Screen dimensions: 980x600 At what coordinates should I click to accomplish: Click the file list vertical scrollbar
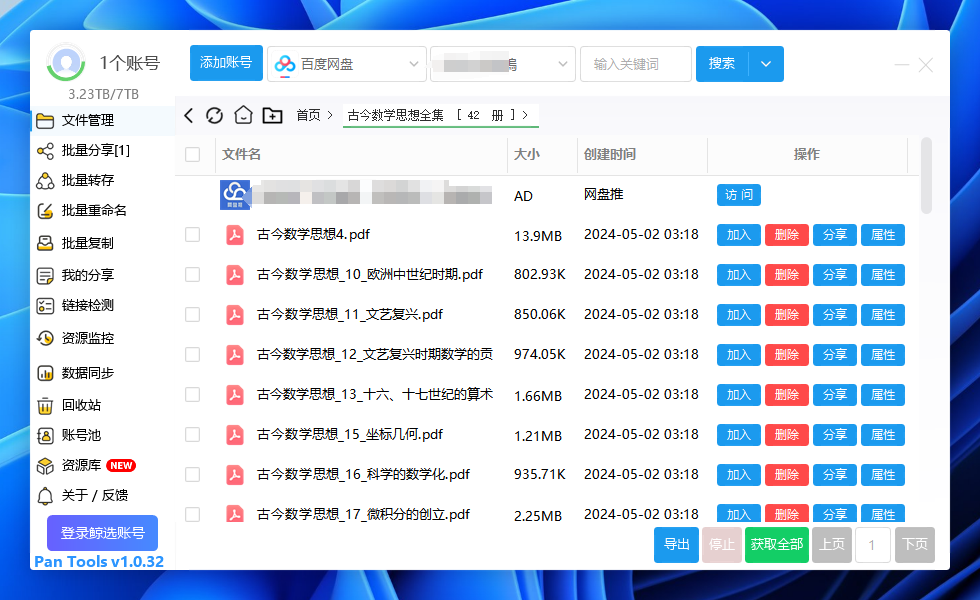(x=926, y=176)
